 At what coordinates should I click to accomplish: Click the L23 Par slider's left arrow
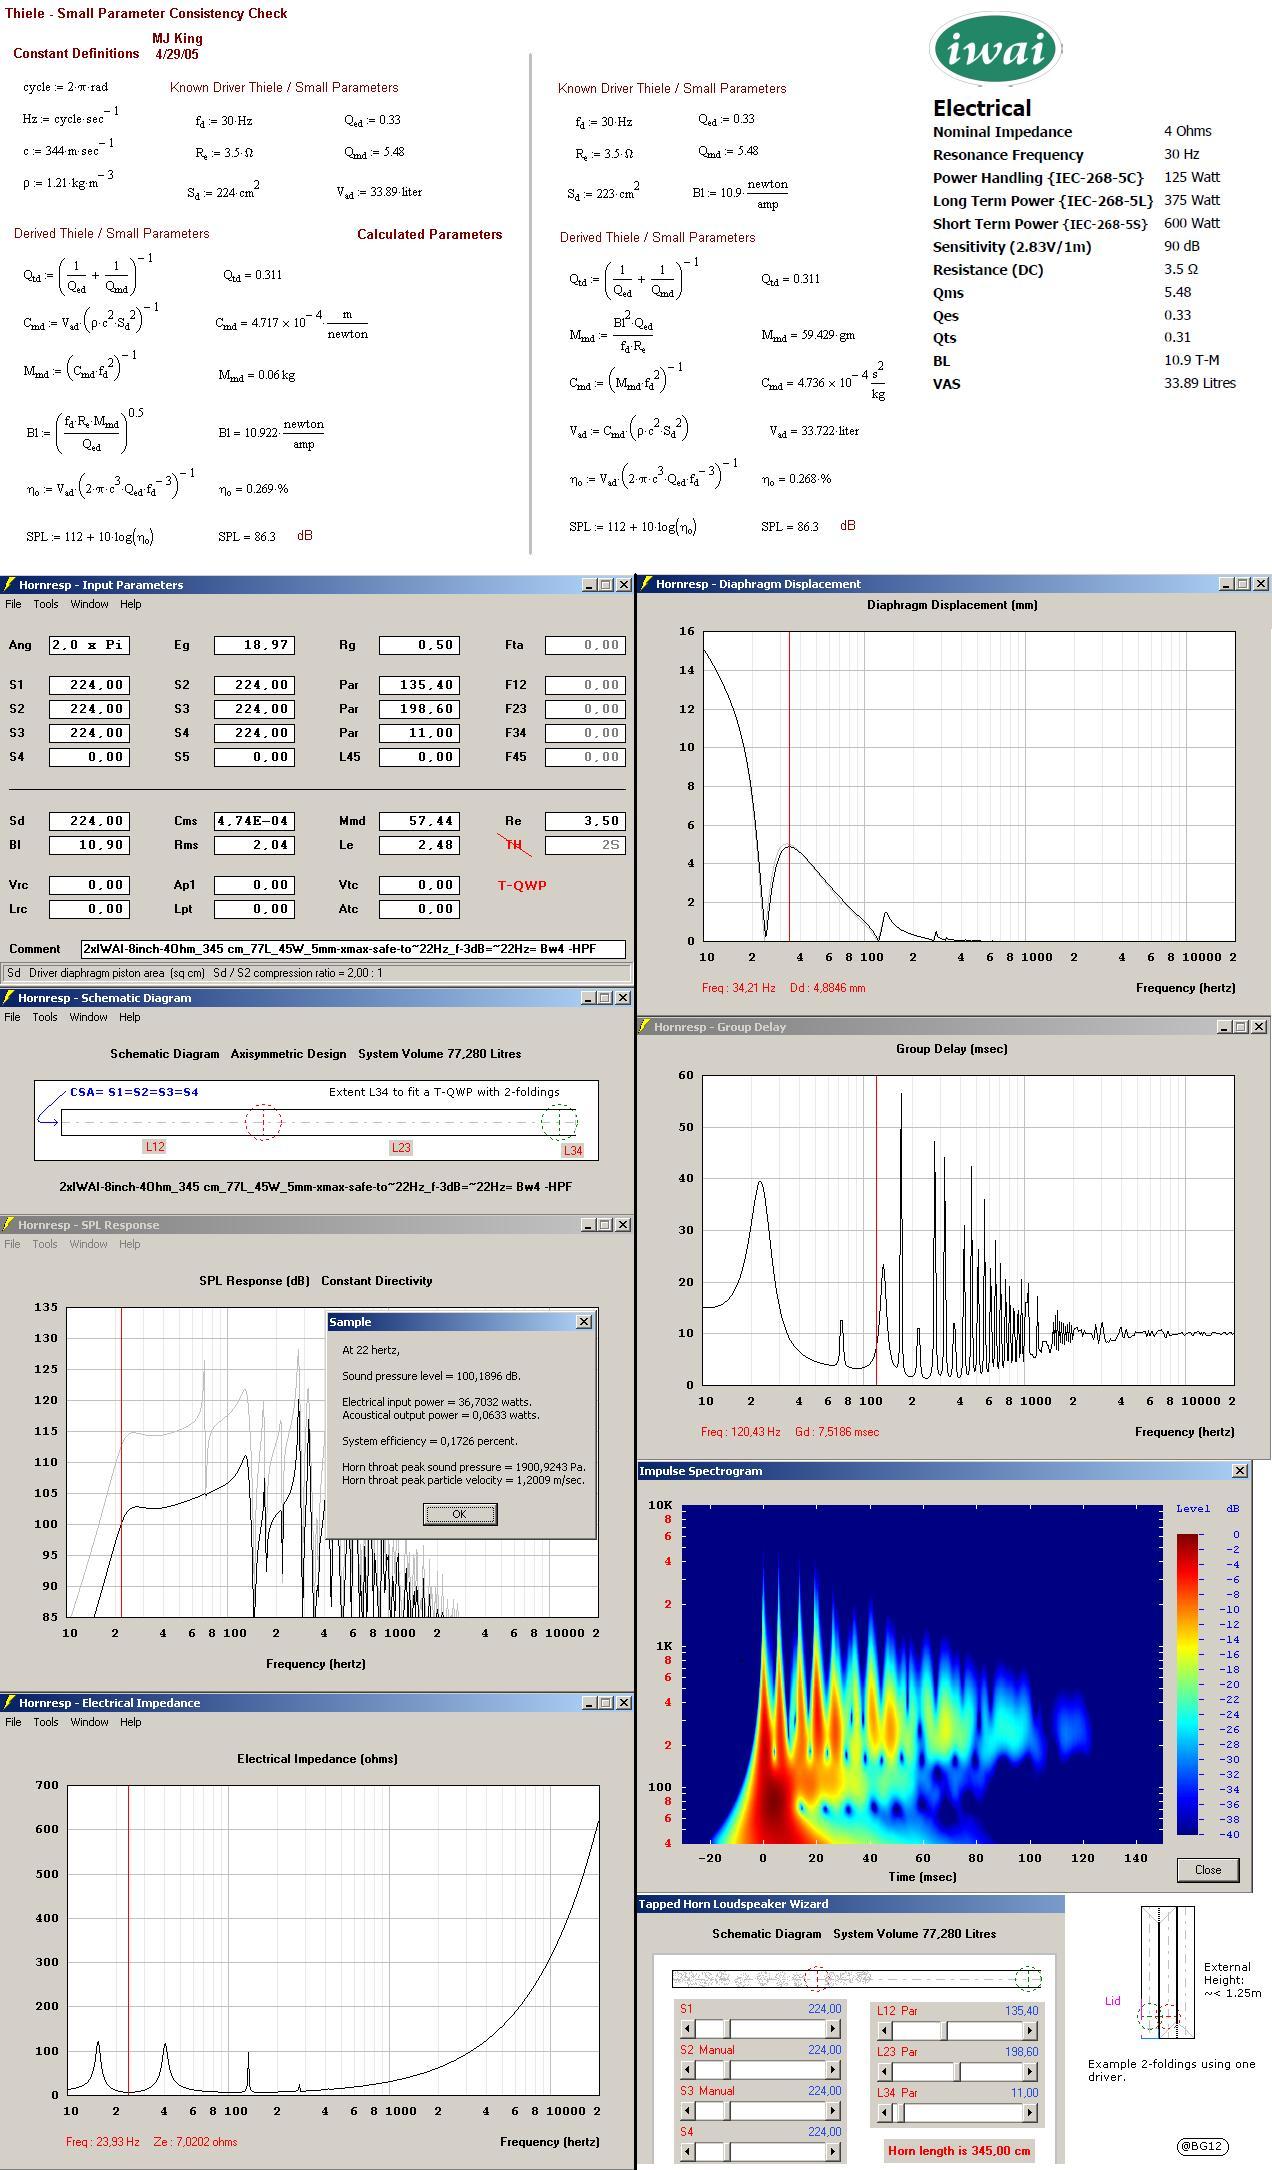[884, 2072]
